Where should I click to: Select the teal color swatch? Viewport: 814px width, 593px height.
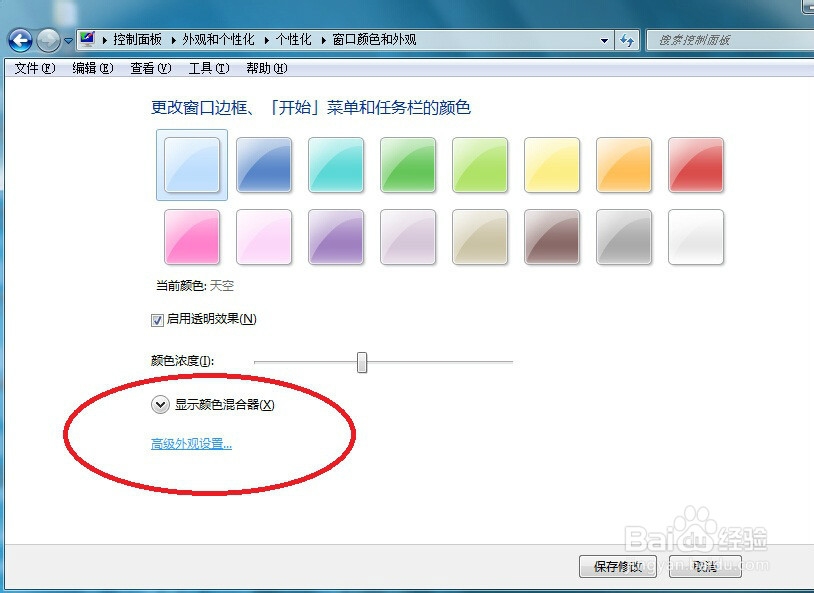pyautogui.click(x=336, y=165)
